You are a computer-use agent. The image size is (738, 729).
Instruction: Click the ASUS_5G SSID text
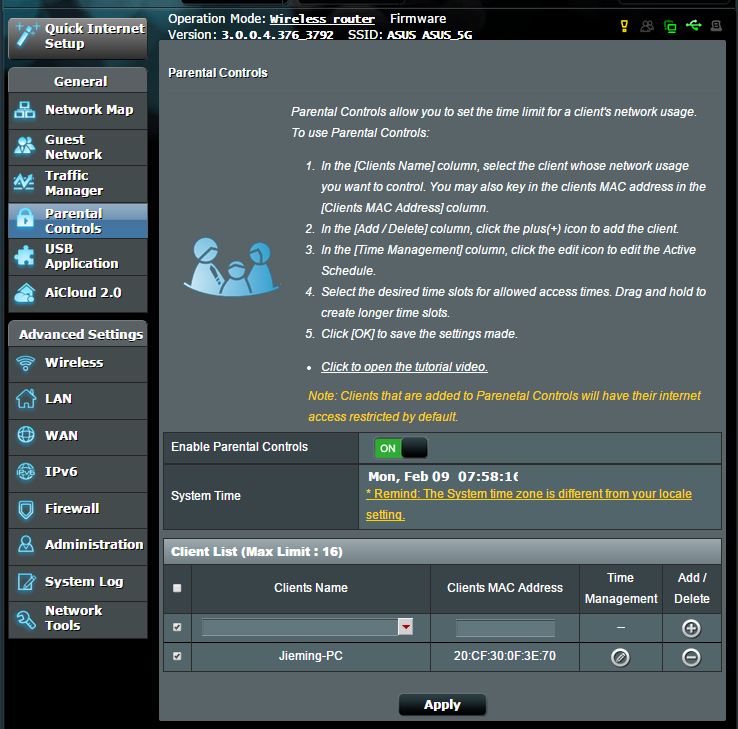447,35
